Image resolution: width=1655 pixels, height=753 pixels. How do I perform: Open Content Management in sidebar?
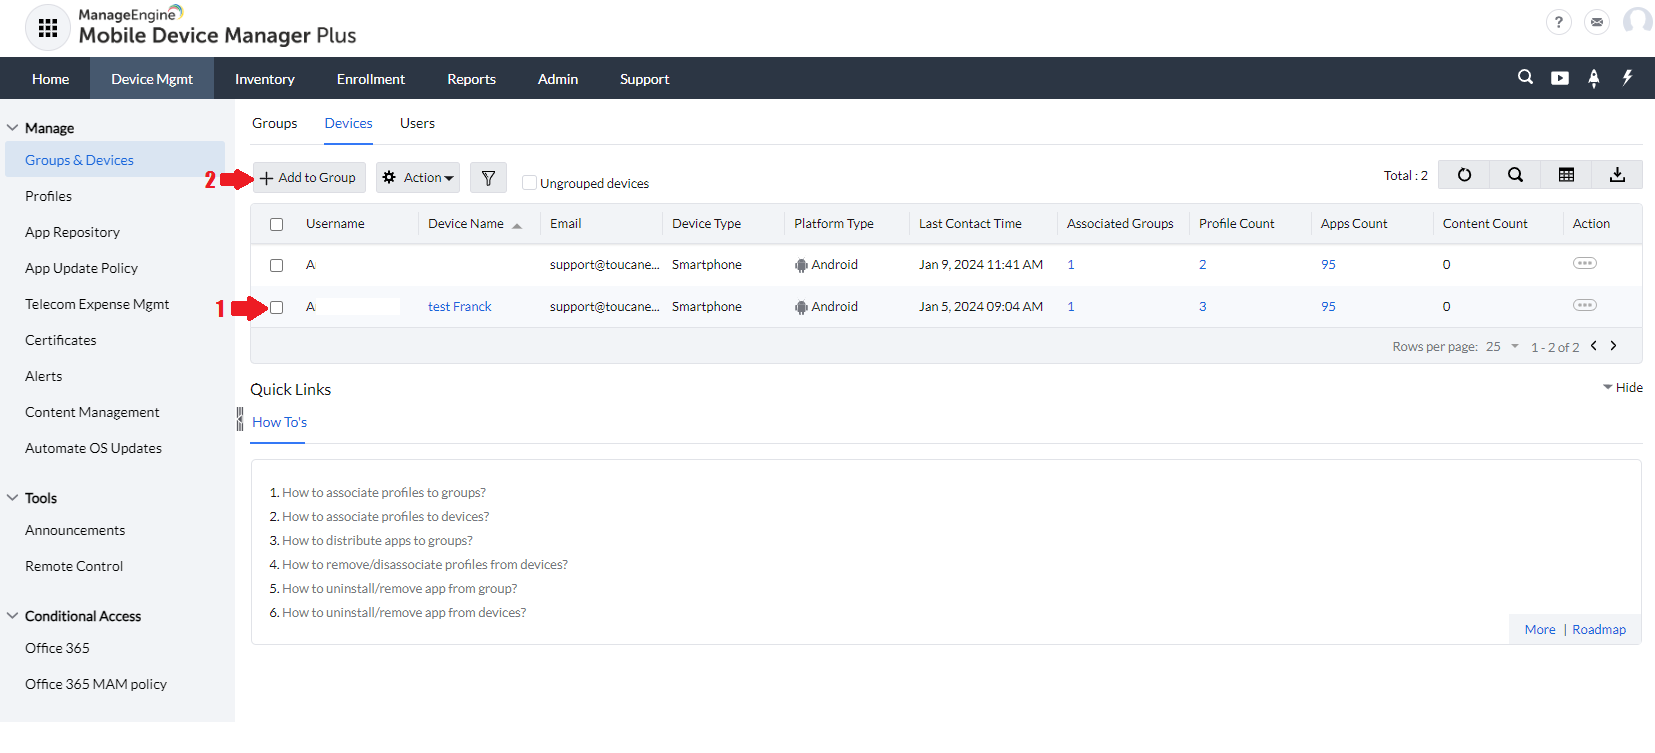92,412
